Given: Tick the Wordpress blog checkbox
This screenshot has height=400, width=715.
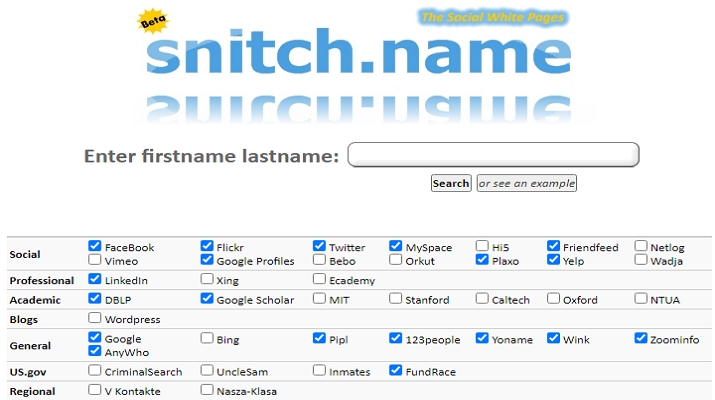Looking at the screenshot, I should [x=95, y=318].
